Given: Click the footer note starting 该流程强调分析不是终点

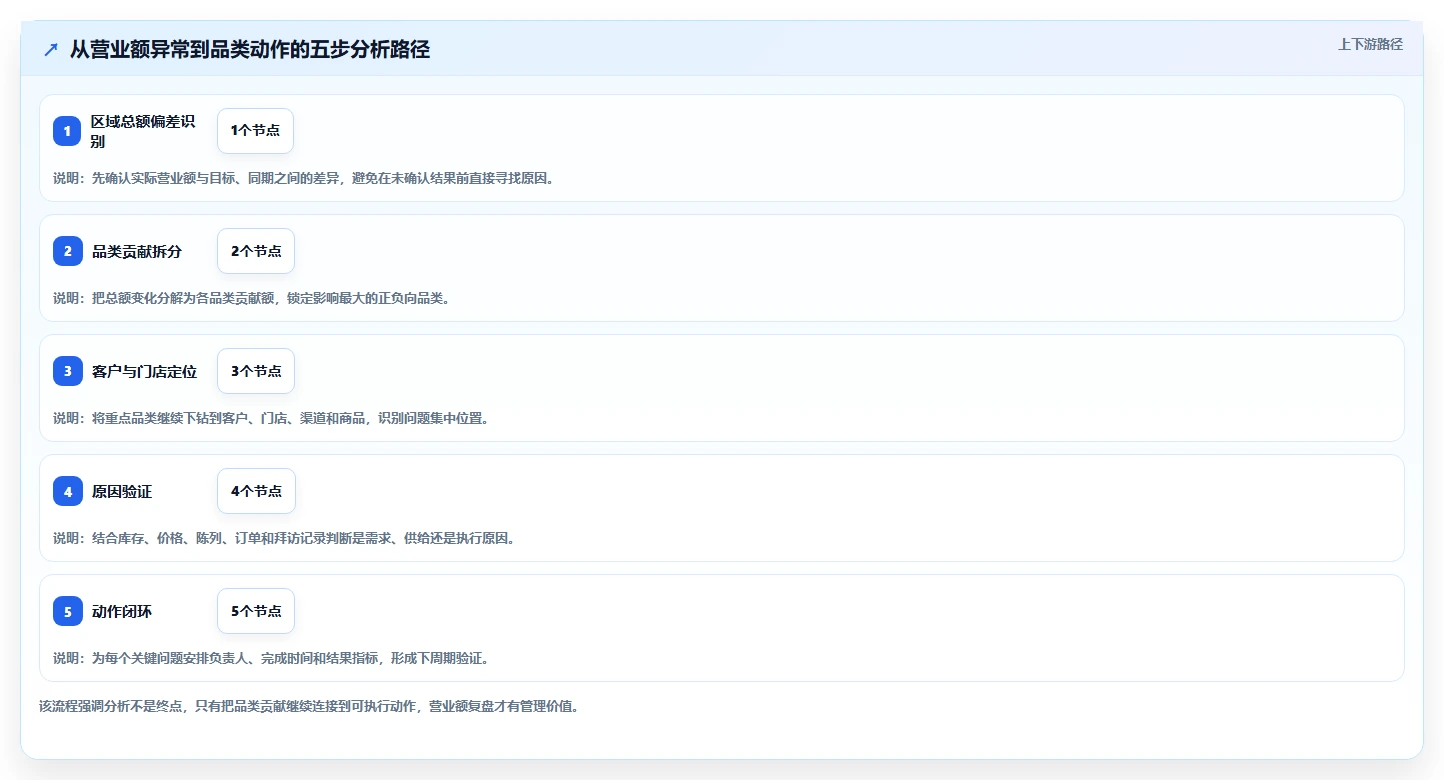Looking at the screenshot, I should (x=309, y=706).
